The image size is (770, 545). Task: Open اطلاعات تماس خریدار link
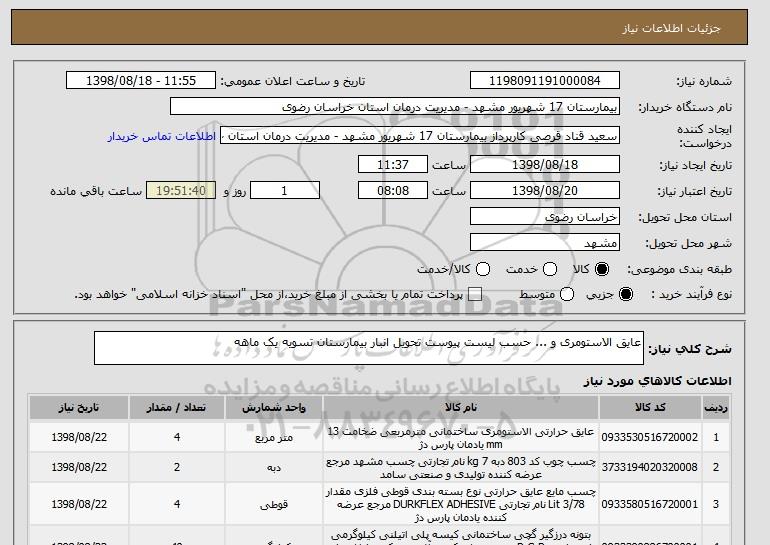point(162,136)
